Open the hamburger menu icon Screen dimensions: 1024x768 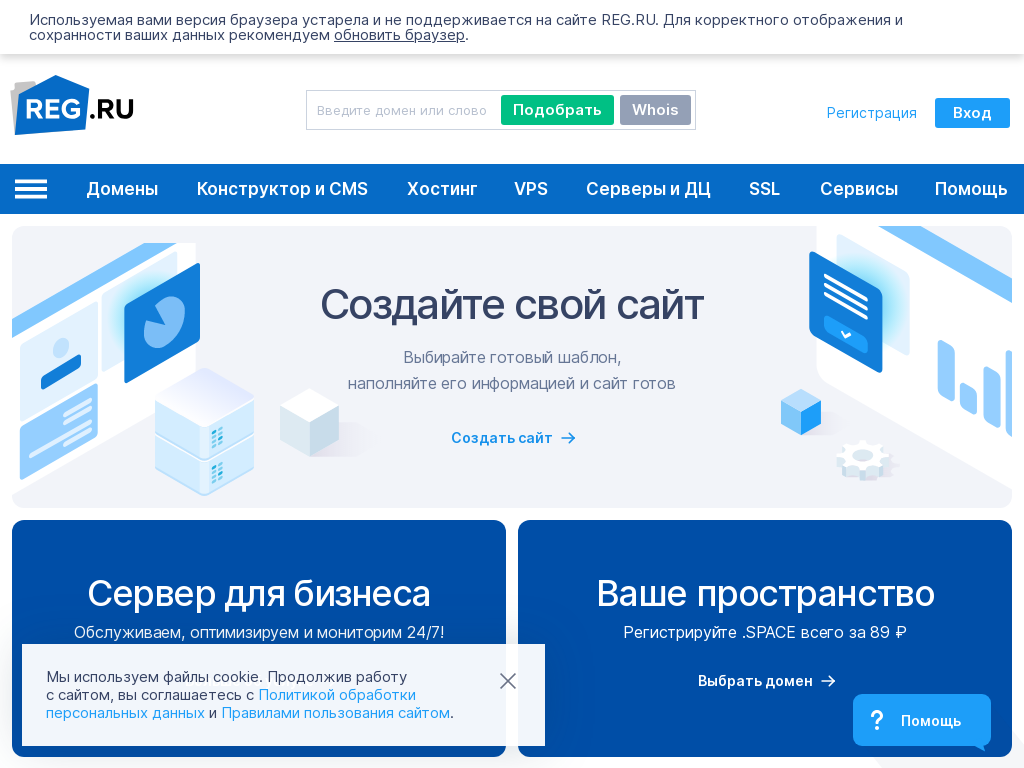coord(31,189)
